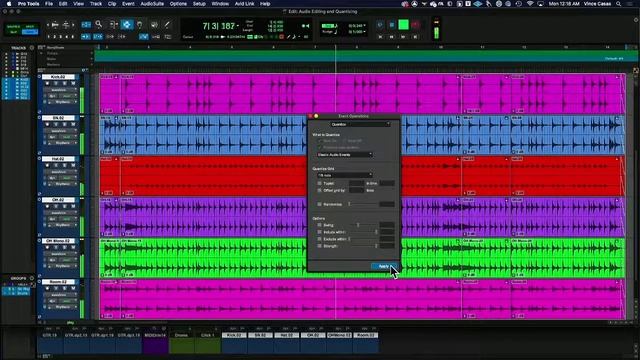Open macOS Spotlight search icon
640x360 pixels.
(x=619, y=4)
